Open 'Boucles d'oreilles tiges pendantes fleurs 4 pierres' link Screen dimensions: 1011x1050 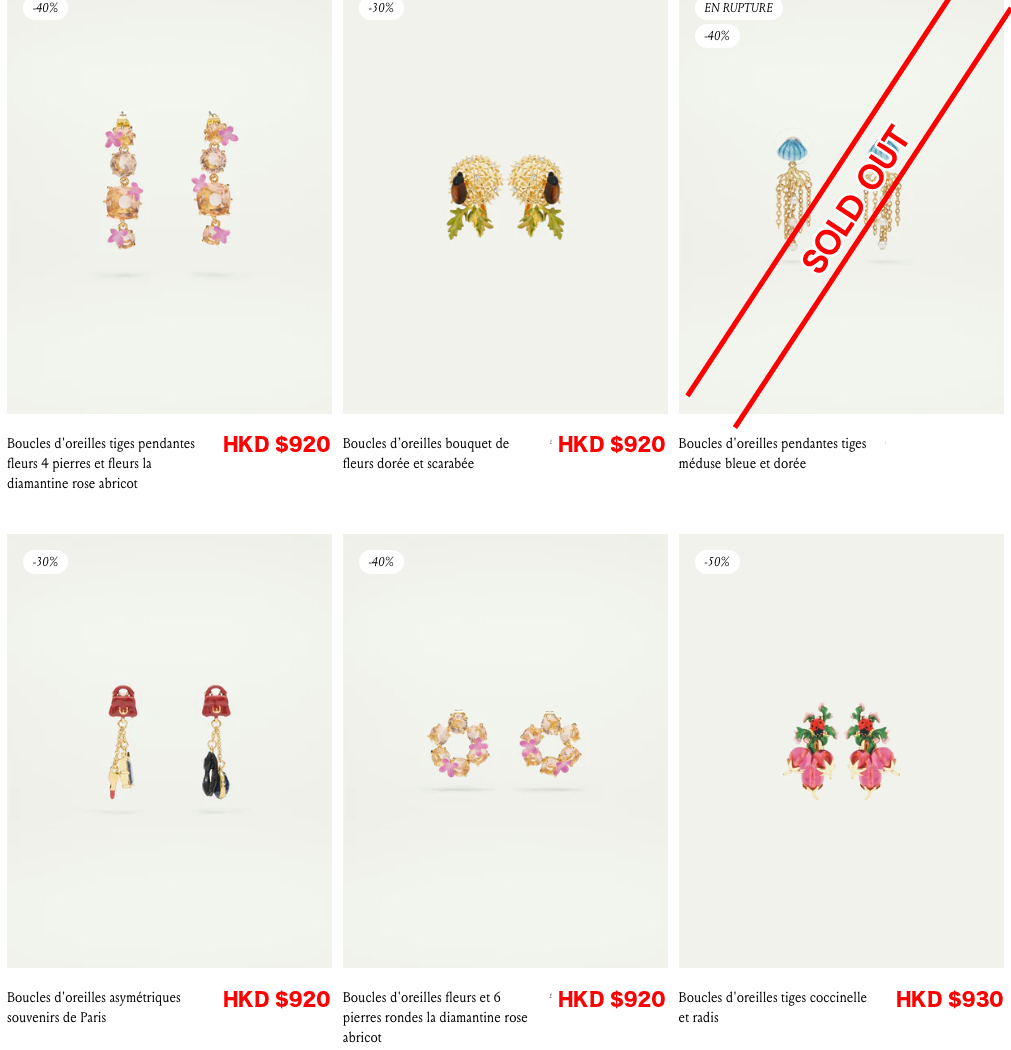(101, 463)
